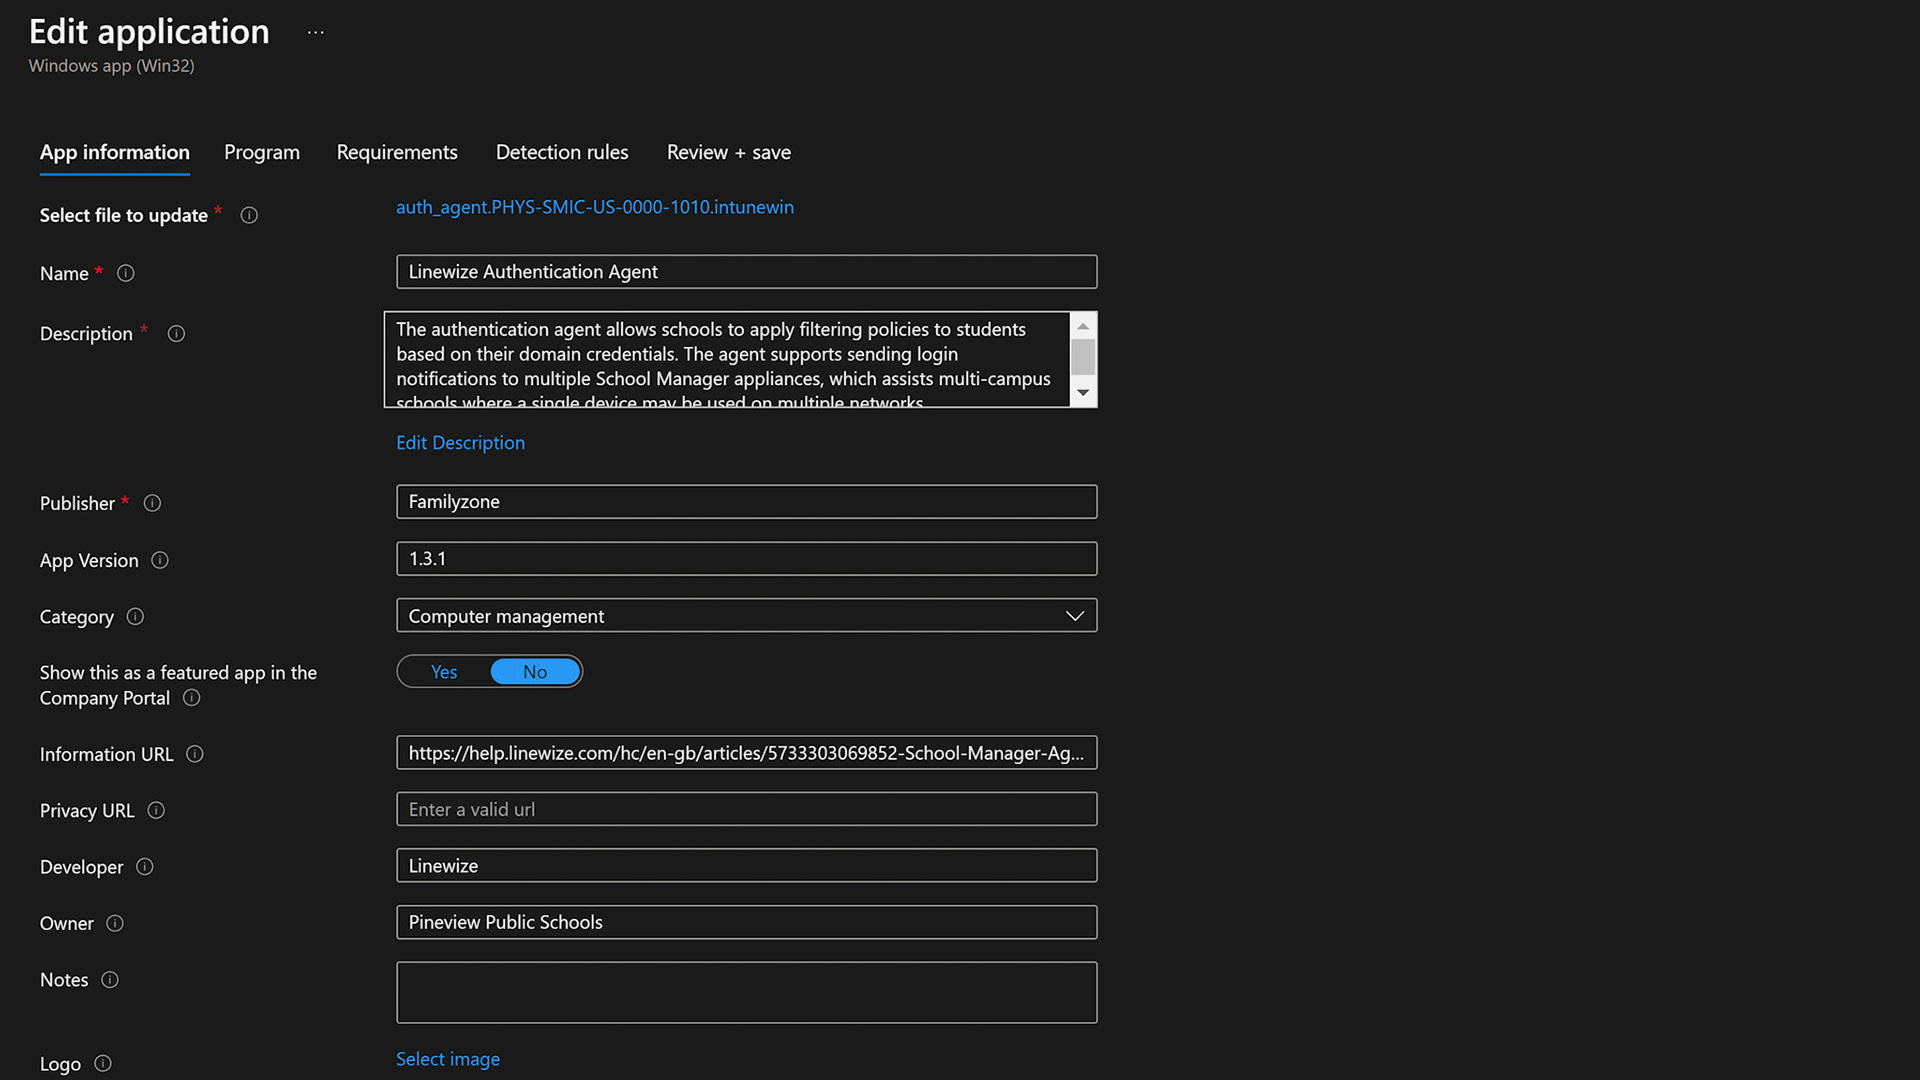1920x1080 pixels.
Task: Click info icon next to Select file to update
Action: point(249,215)
